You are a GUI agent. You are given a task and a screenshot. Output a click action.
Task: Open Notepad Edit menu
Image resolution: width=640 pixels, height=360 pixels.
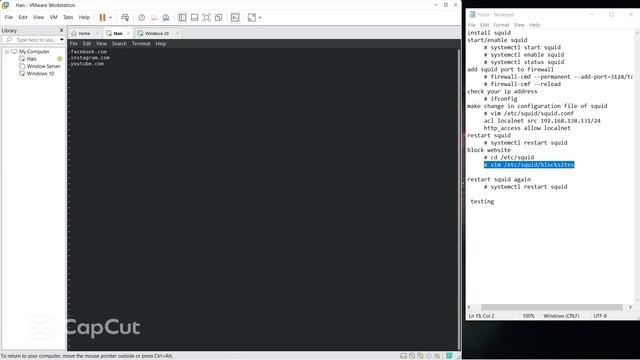pos(484,25)
